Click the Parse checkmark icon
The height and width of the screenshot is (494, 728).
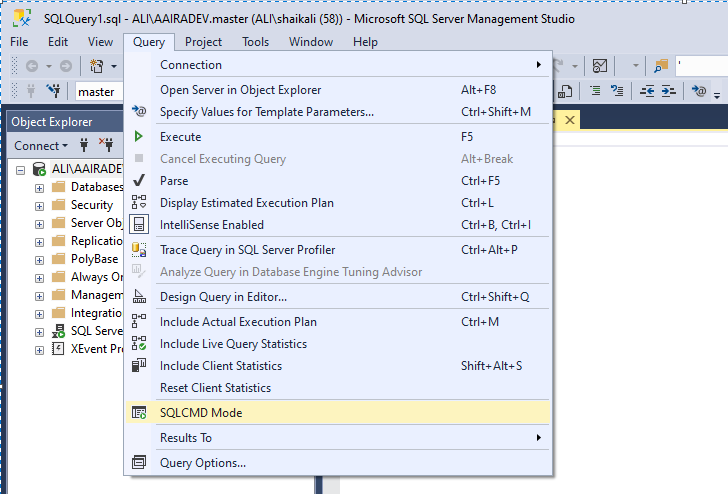[138, 180]
